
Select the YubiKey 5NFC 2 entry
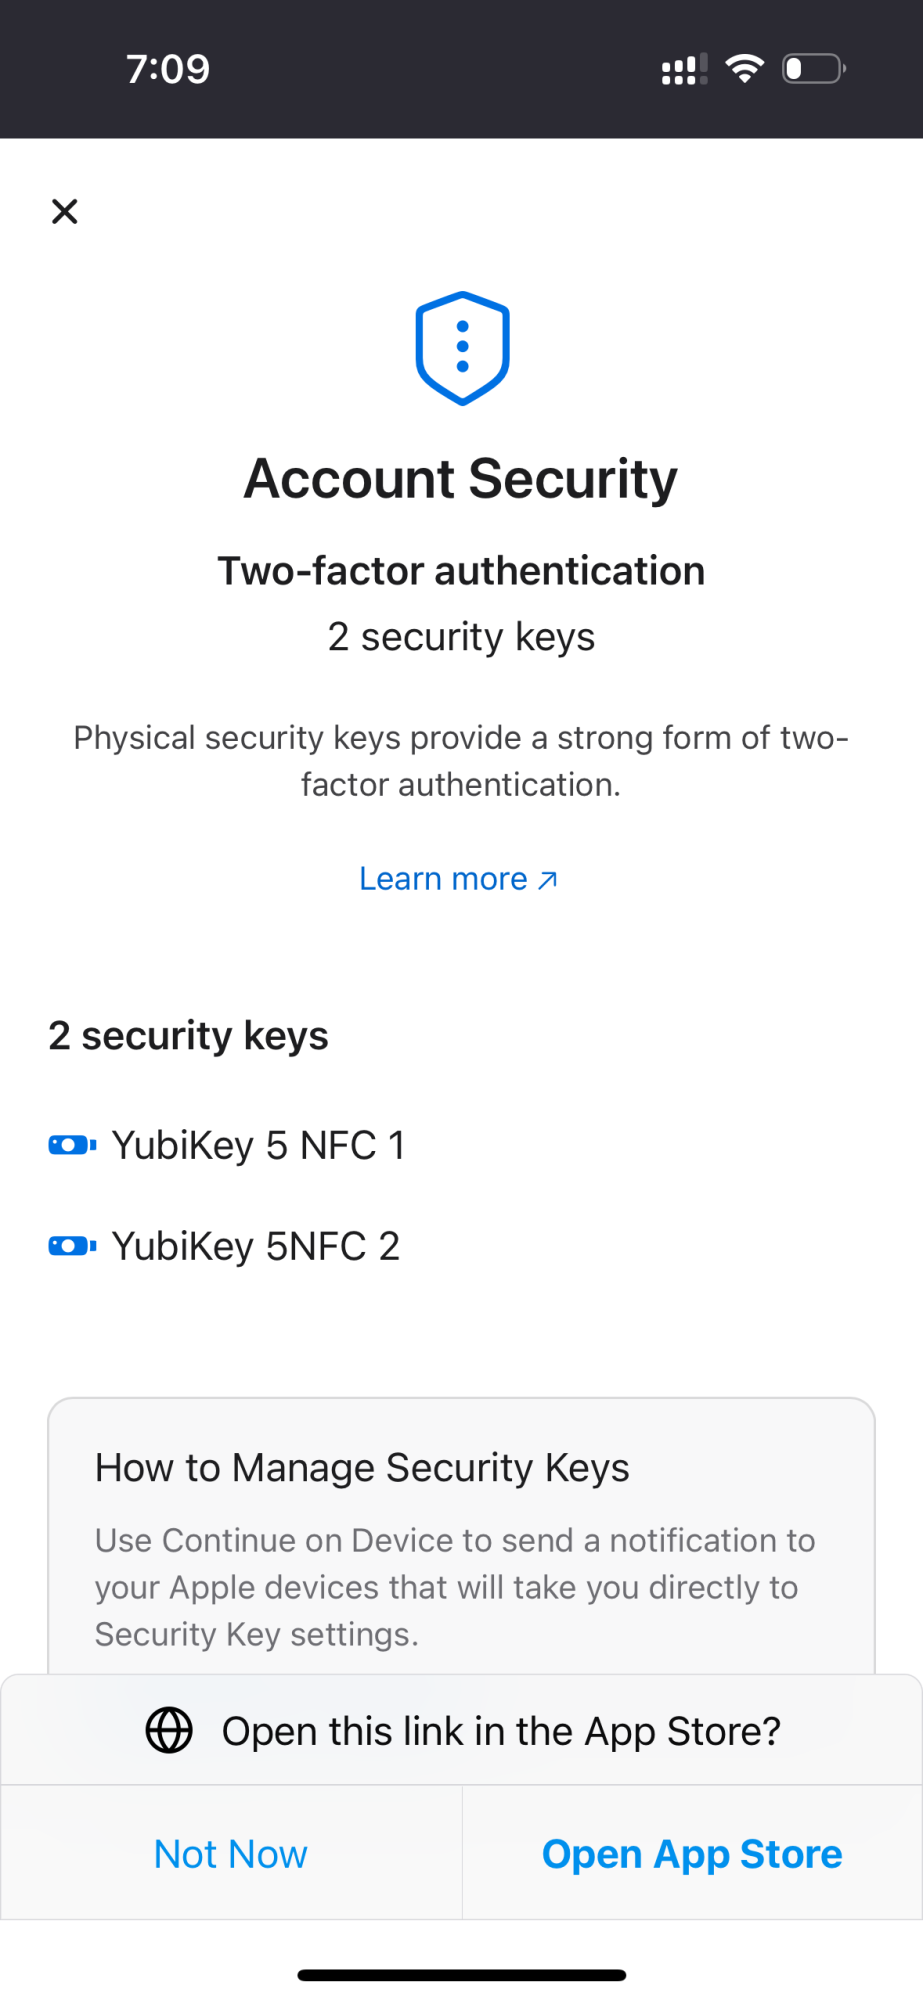[256, 1246]
